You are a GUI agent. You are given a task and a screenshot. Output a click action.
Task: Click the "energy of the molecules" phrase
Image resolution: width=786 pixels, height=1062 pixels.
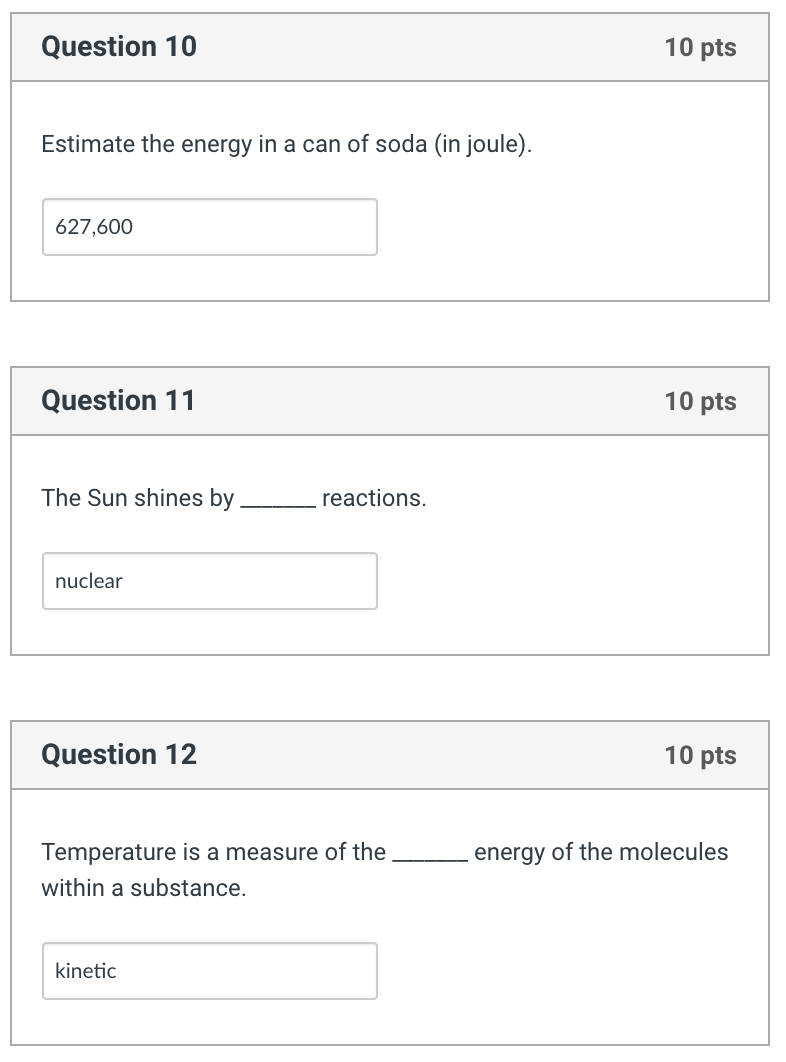click(x=601, y=852)
